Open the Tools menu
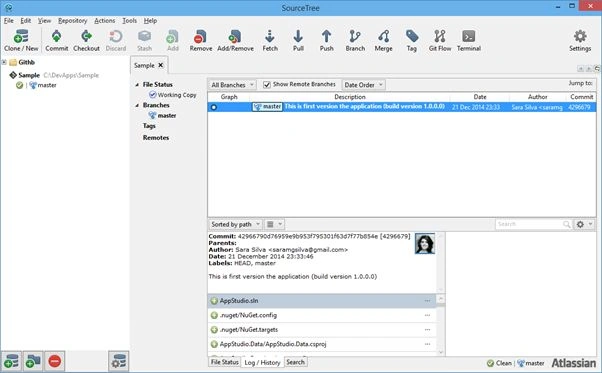The height and width of the screenshot is (373, 602). (129, 21)
